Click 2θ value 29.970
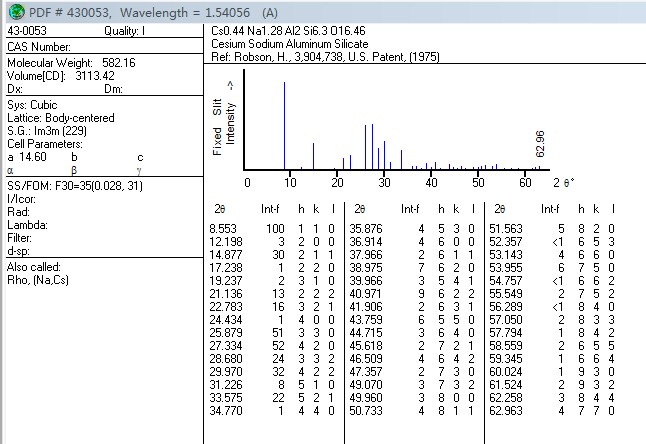Viewport: 646px width, 444px height. click(226, 372)
